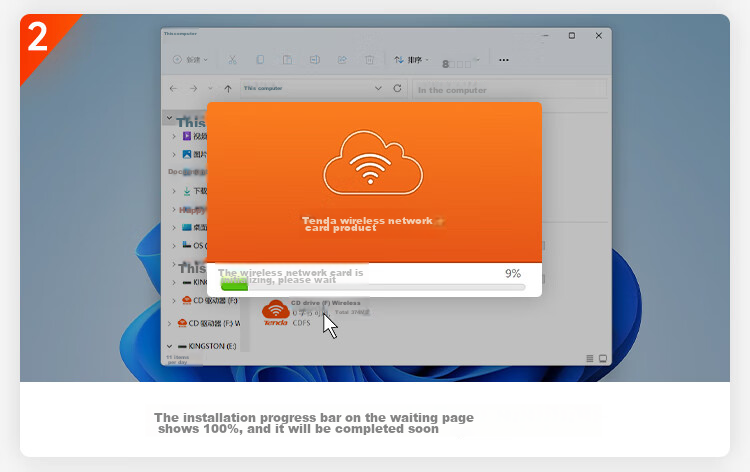Image resolution: width=750 pixels, height=472 pixels.
Task: Select the Pictures folder icon in sidebar
Action: (x=187, y=154)
